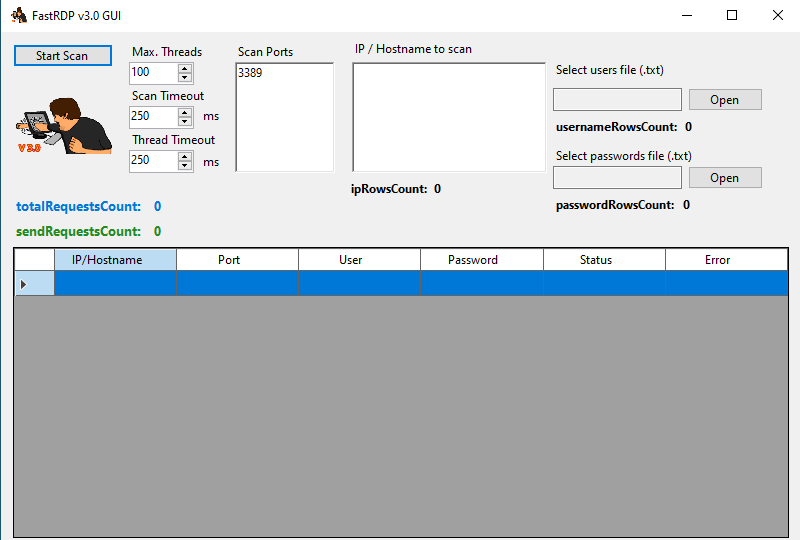Sort by User column header
This screenshot has height=540, width=800.
click(359, 260)
